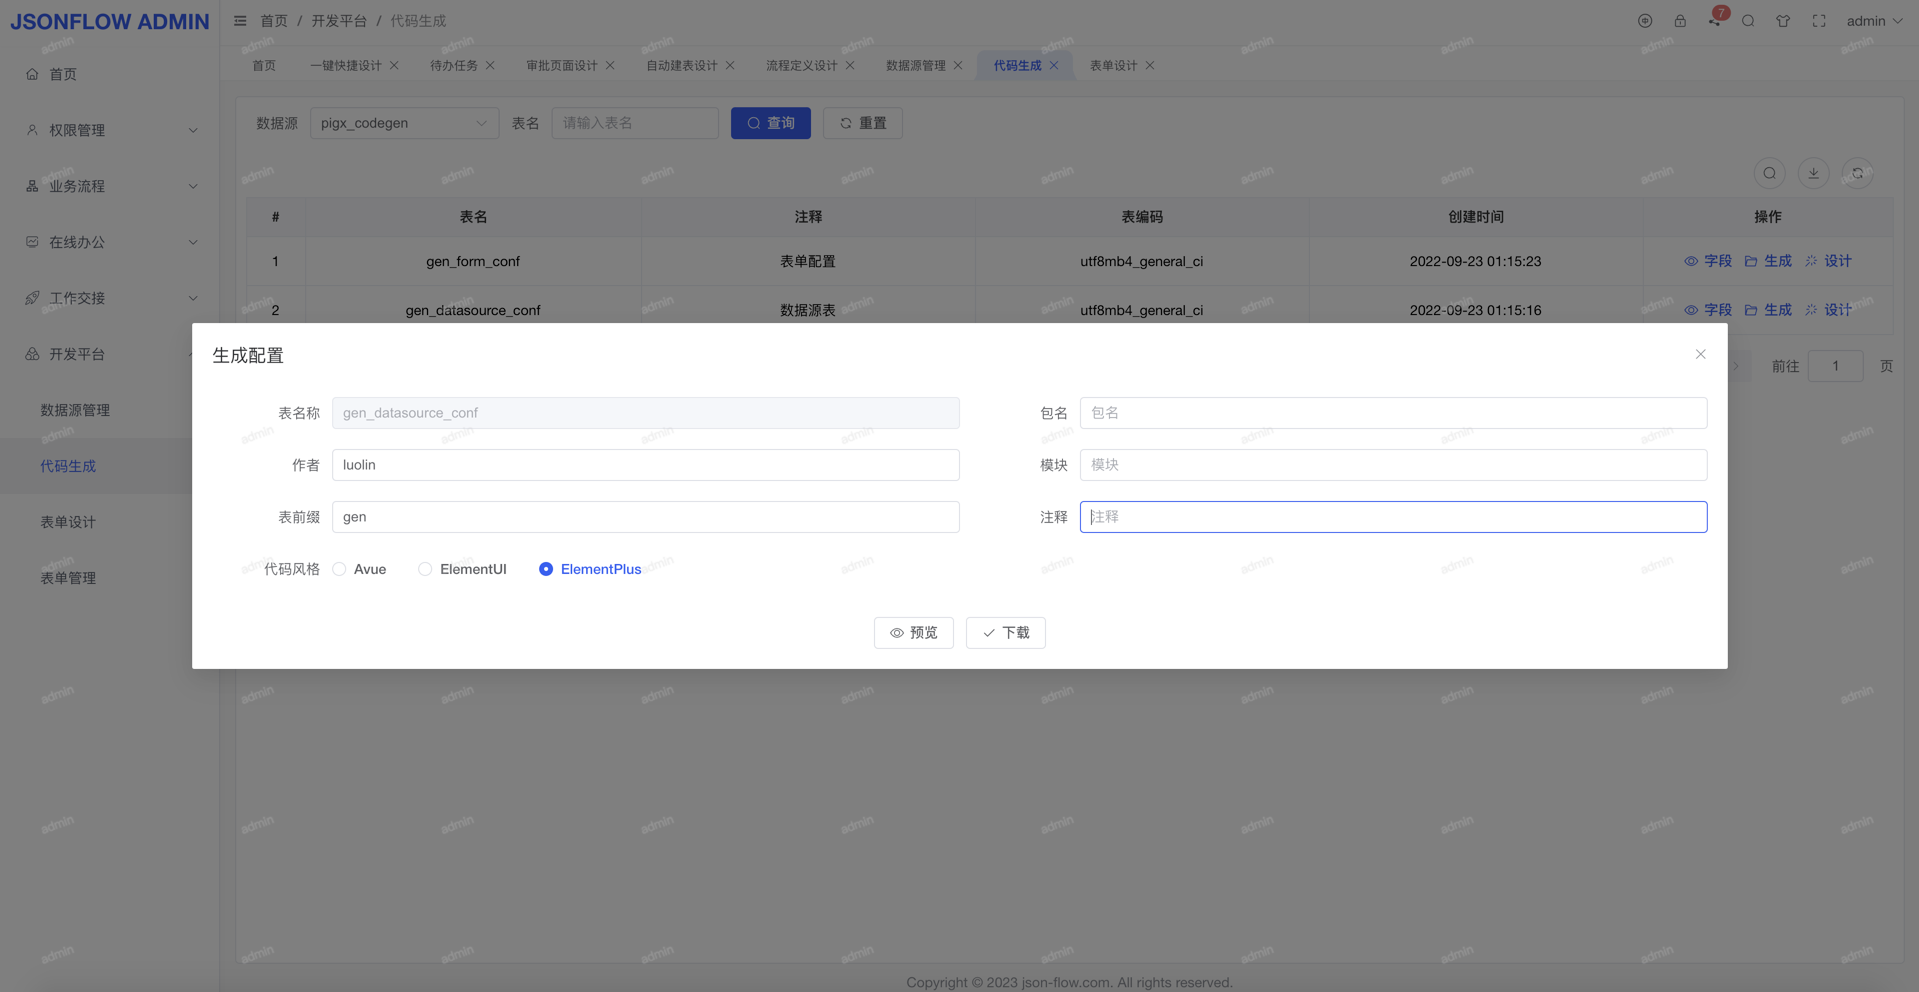Choose the ElementPlus radio option
This screenshot has height=992, width=1919.
coord(546,569)
